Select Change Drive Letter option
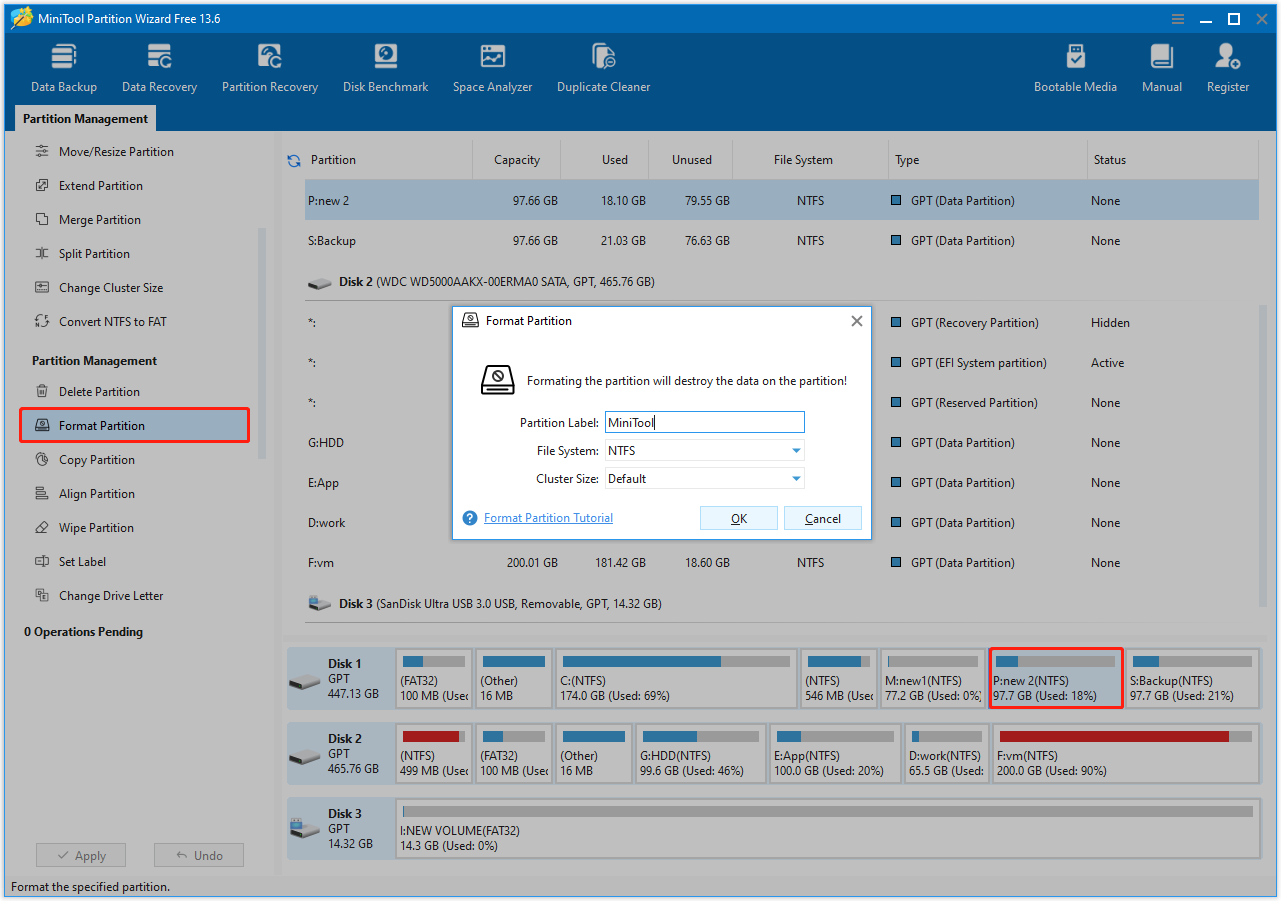 pos(111,596)
